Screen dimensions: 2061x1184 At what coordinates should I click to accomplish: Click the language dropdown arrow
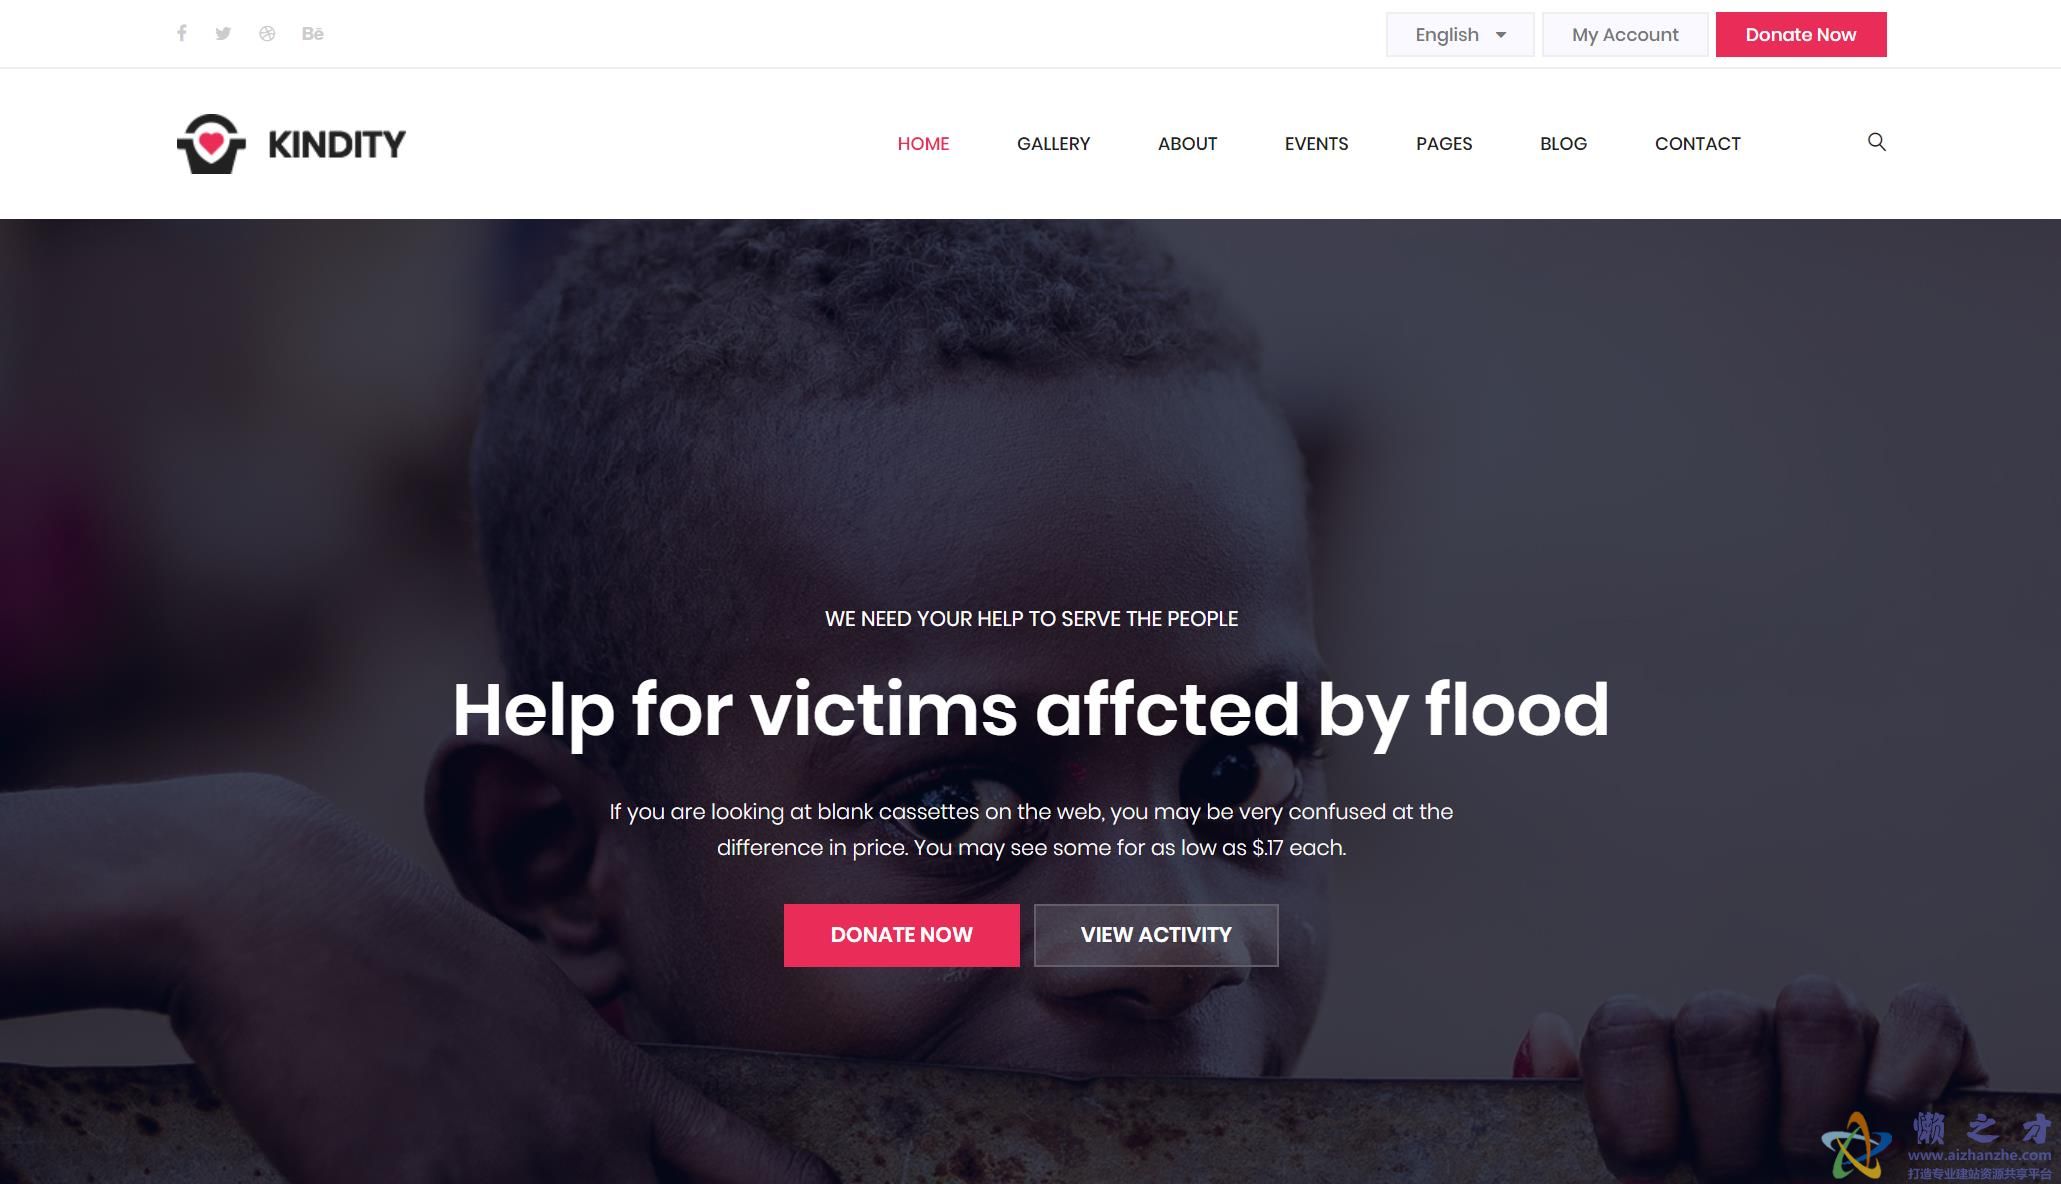(x=1501, y=35)
